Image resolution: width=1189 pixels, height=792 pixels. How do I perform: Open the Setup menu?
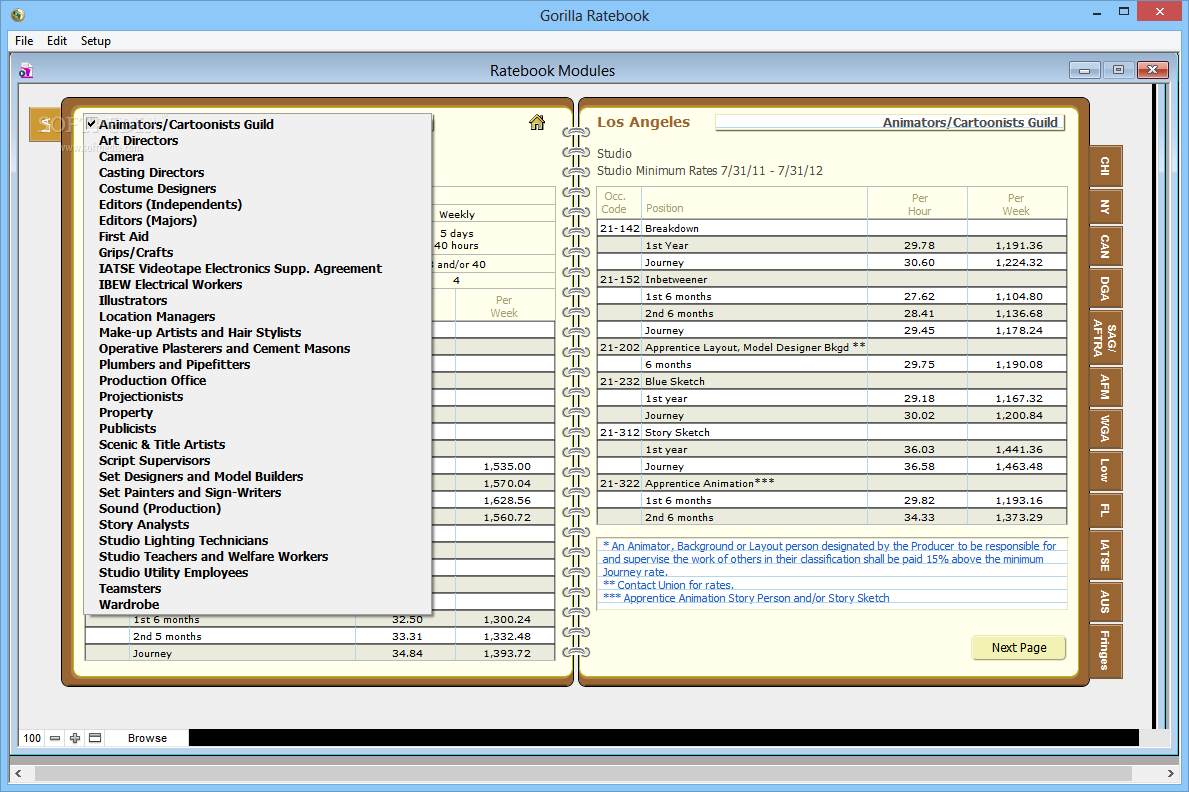(96, 41)
